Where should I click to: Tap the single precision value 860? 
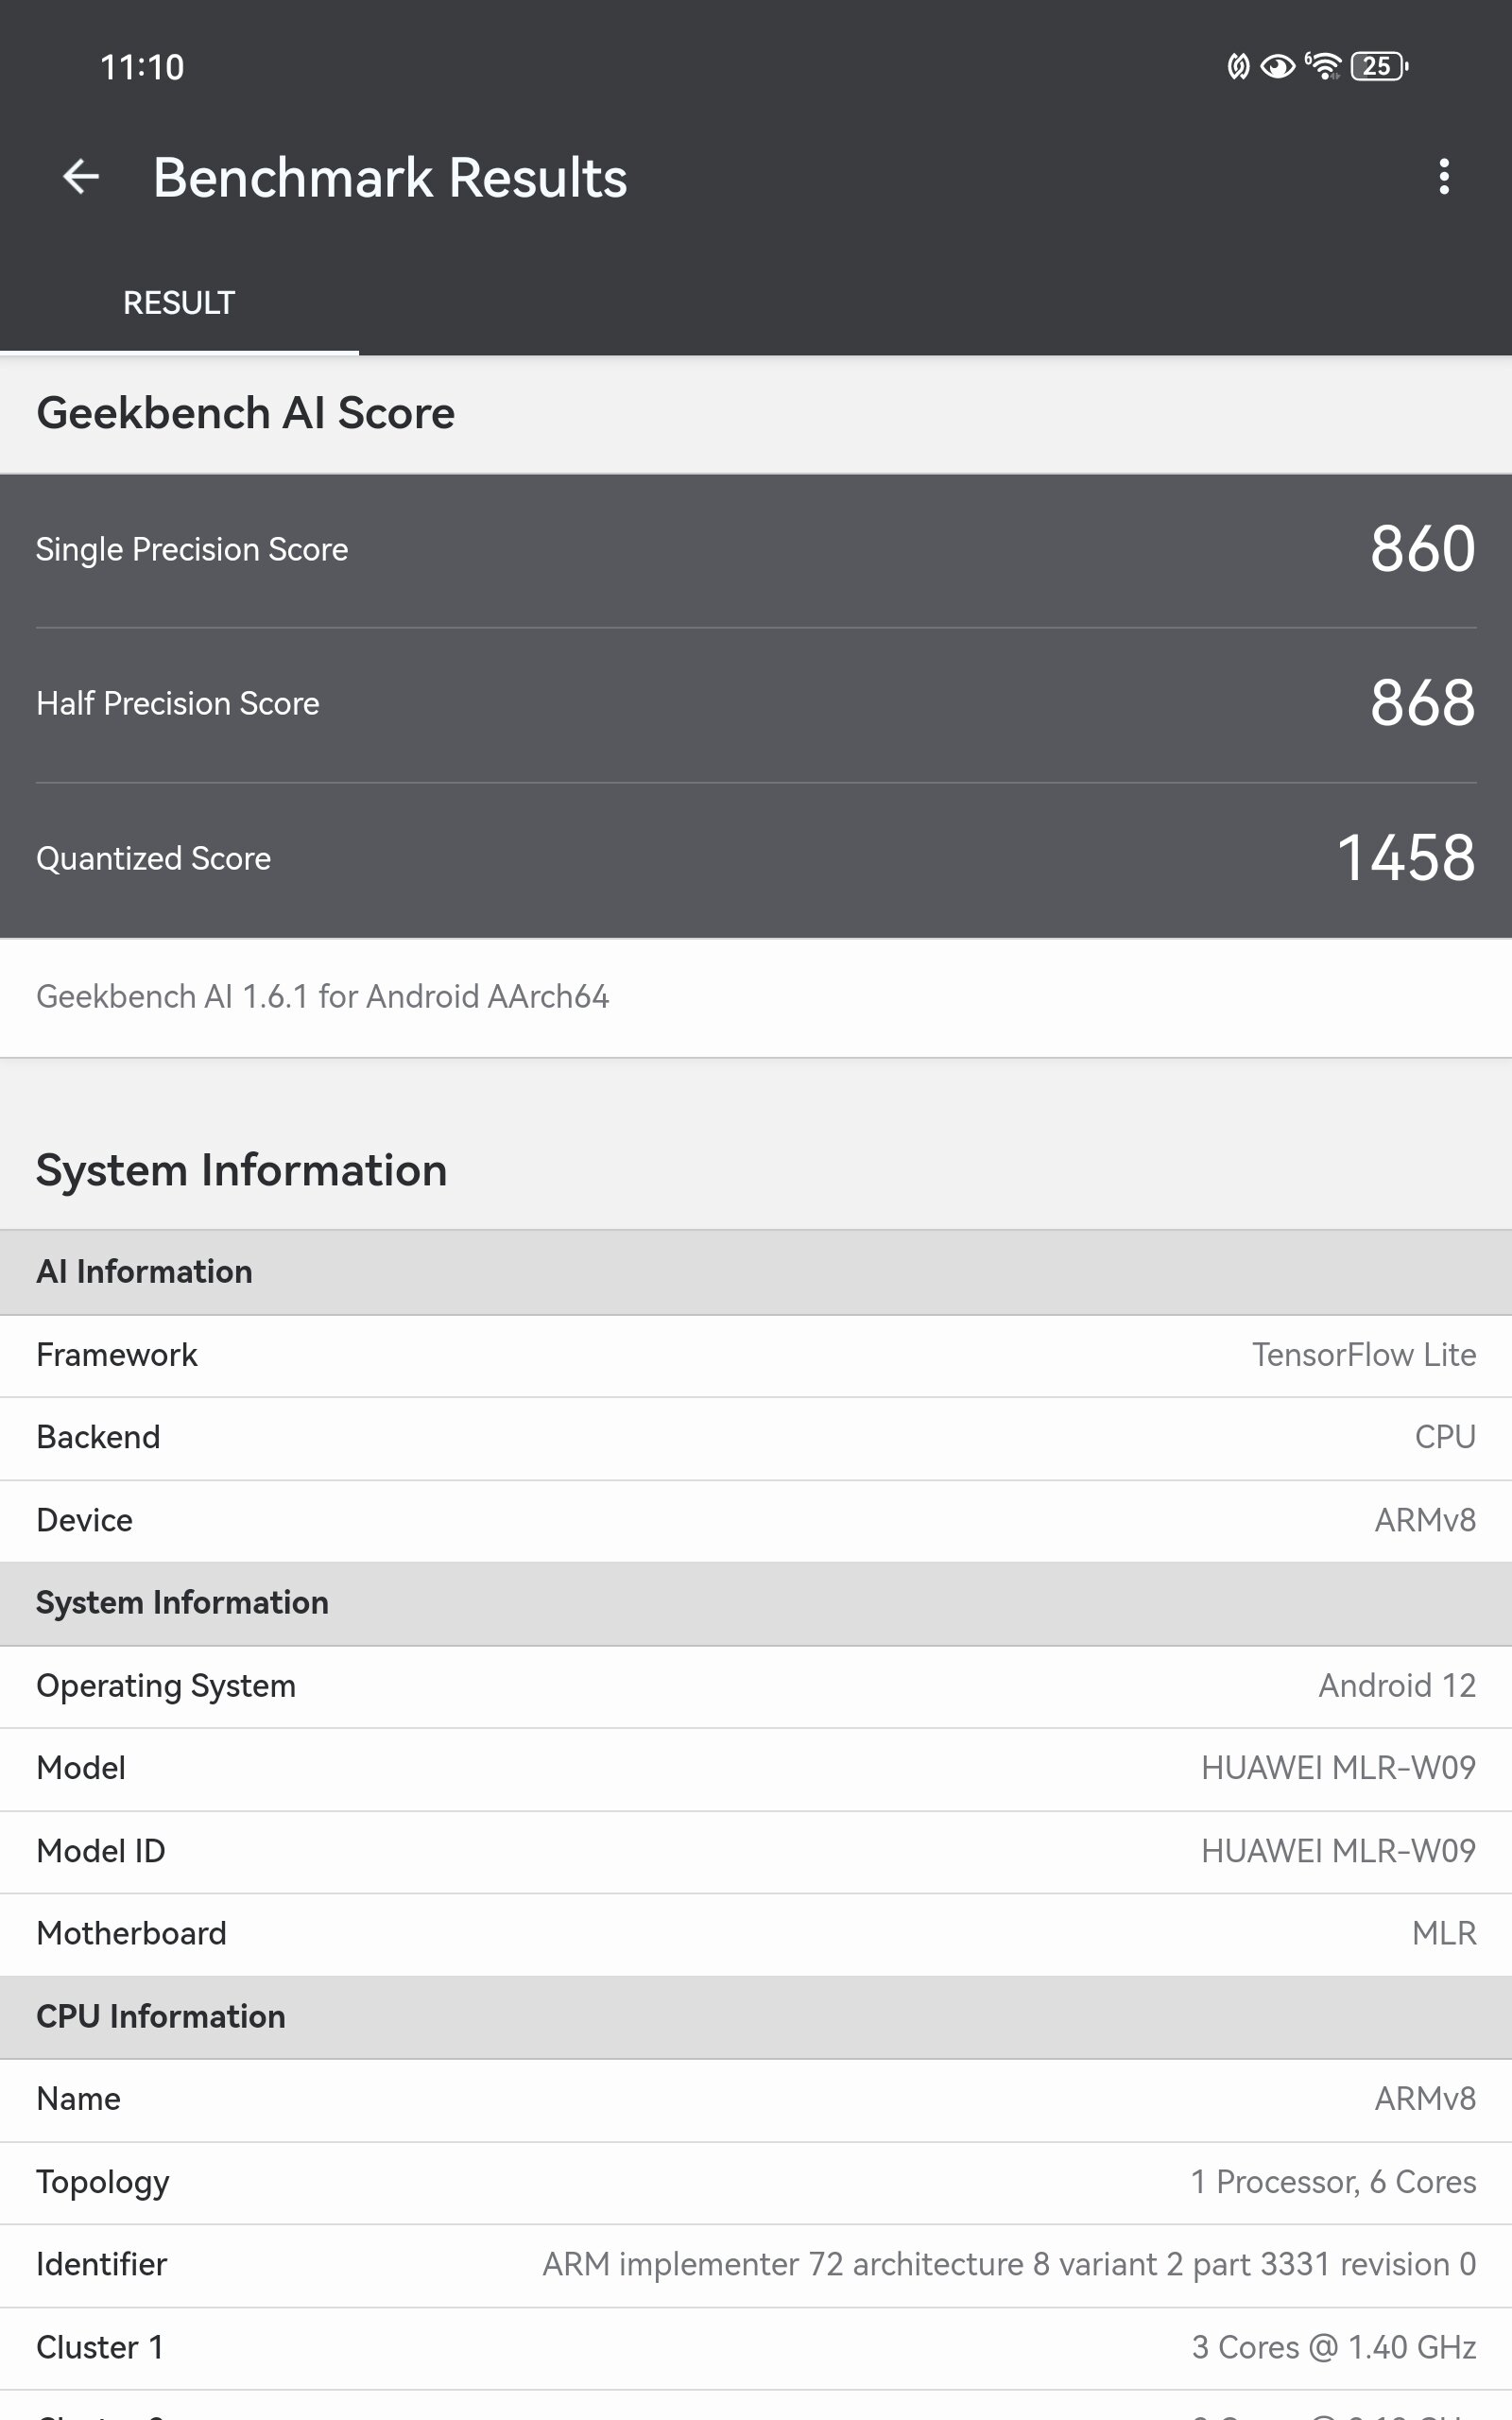coord(1422,548)
